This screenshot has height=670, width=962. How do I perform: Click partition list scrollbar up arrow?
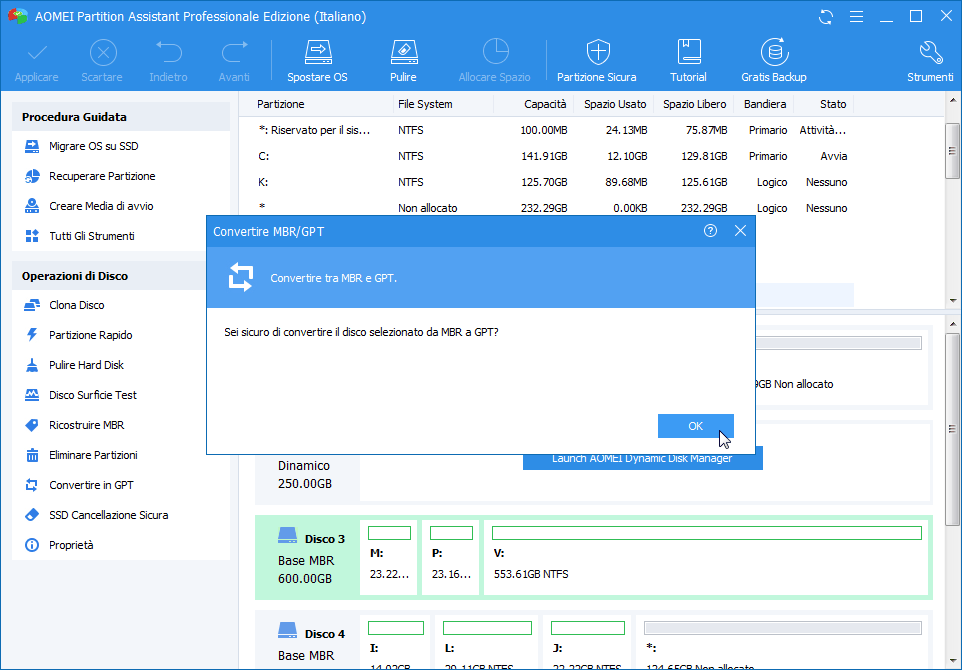pos(953,100)
